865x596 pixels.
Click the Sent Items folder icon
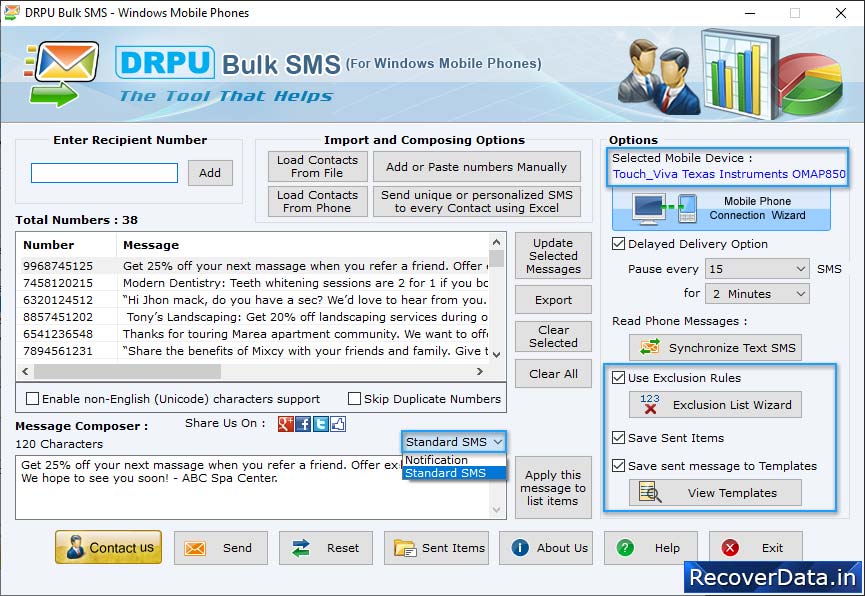click(x=405, y=548)
